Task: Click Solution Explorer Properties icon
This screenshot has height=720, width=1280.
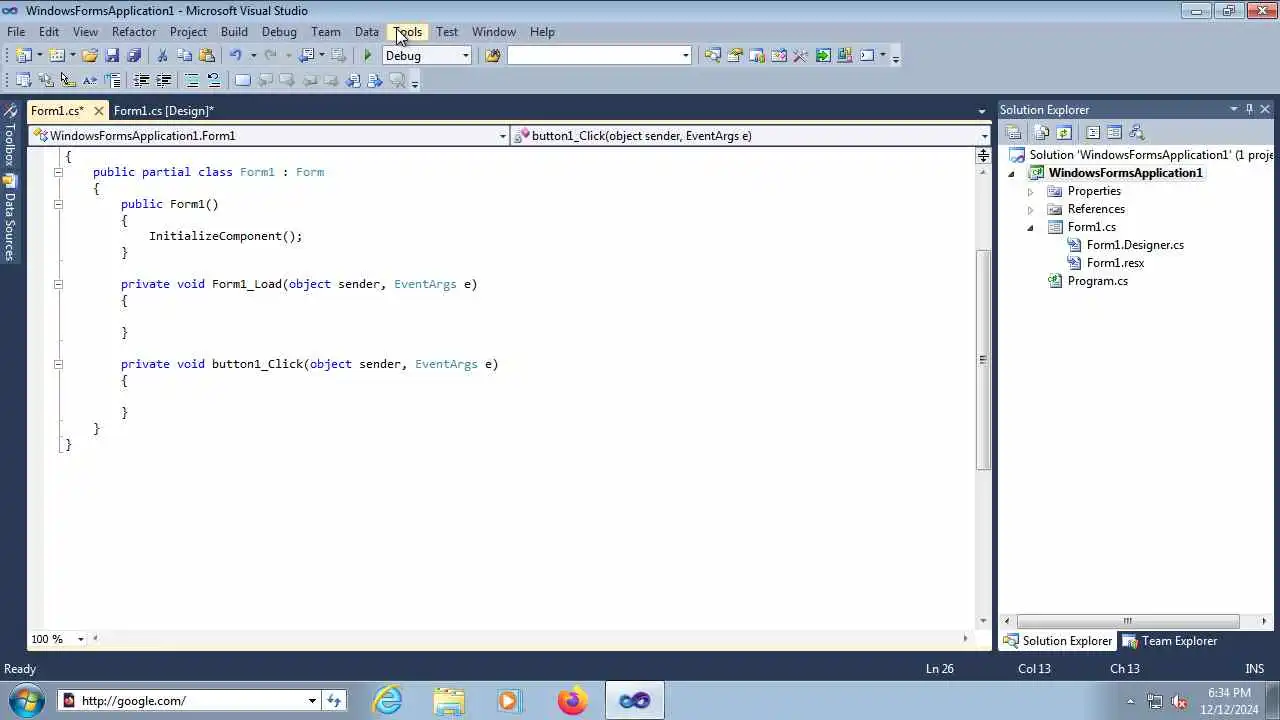Action: [x=1013, y=133]
